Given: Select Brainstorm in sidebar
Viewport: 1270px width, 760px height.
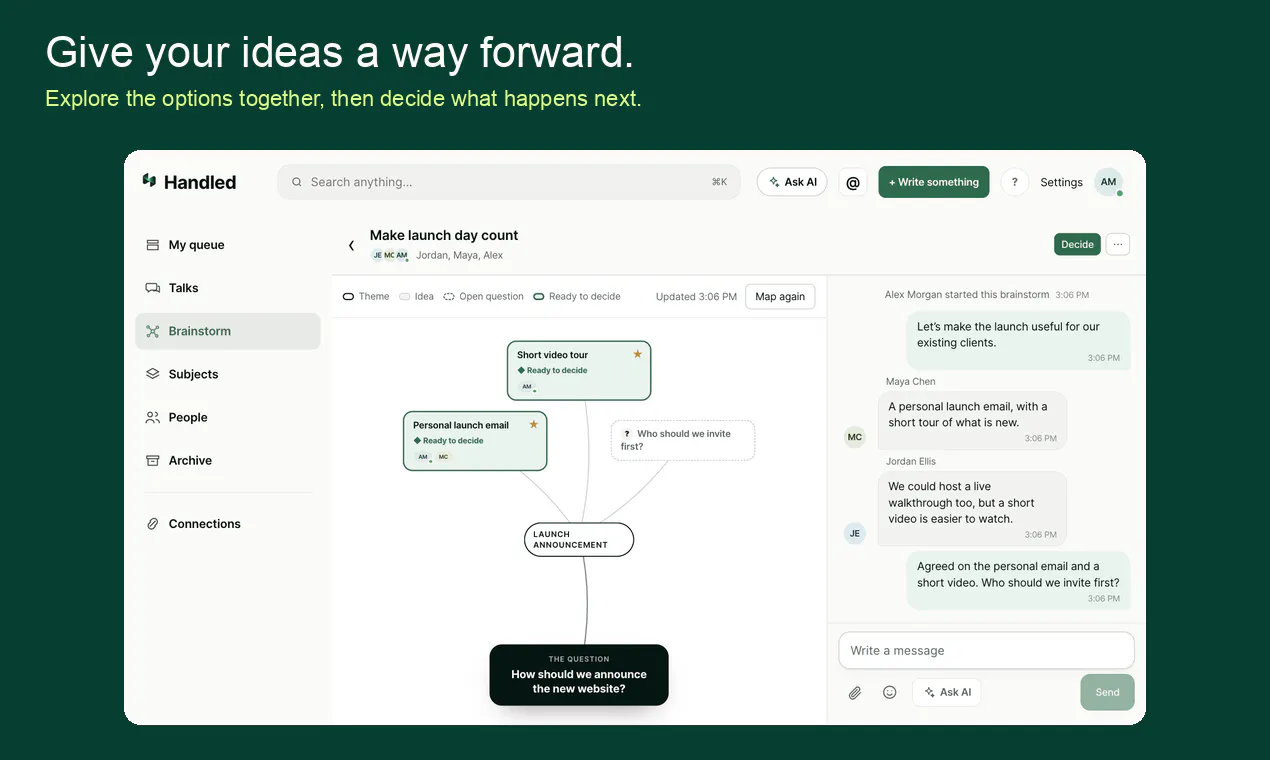Looking at the screenshot, I should [228, 331].
